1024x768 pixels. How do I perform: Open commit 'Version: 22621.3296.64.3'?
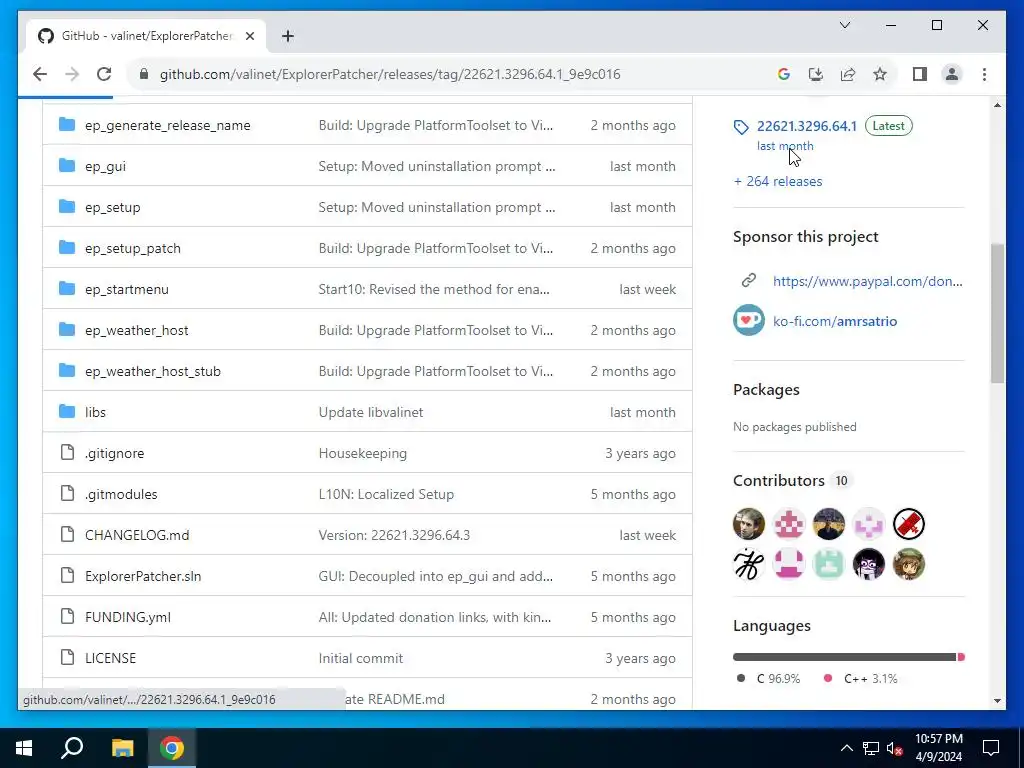(394, 536)
